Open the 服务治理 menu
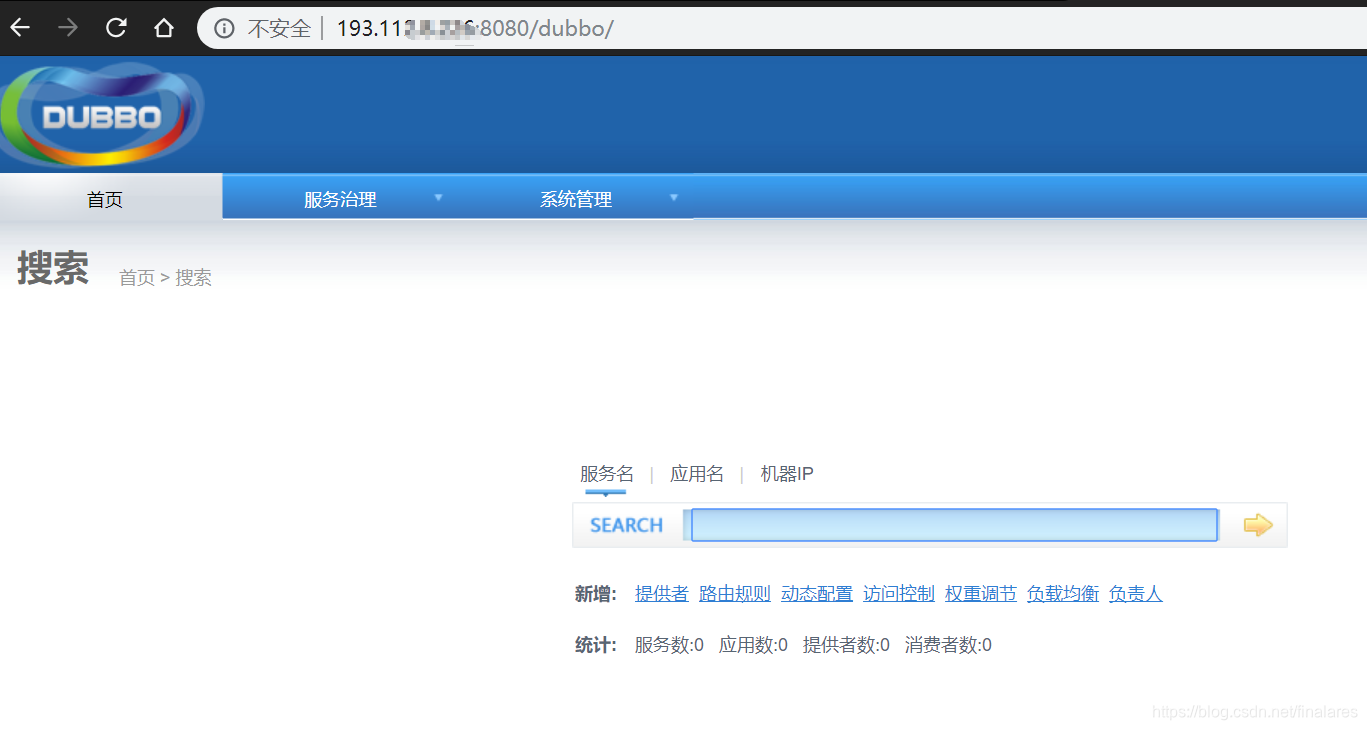This screenshot has width=1367, height=730. coord(340,199)
